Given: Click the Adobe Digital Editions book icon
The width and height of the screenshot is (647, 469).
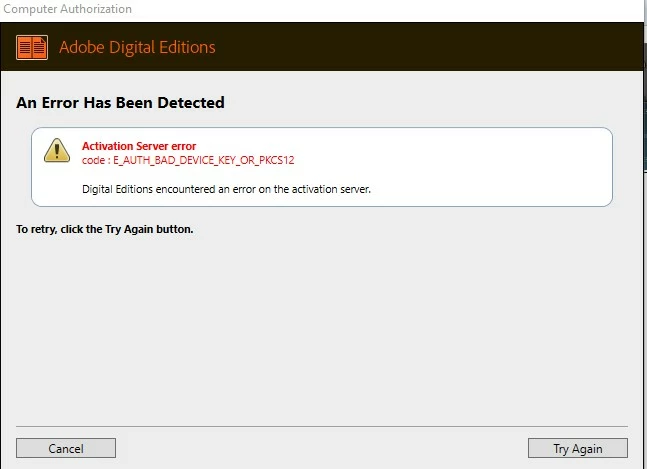Looking at the screenshot, I should click(32, 47).
